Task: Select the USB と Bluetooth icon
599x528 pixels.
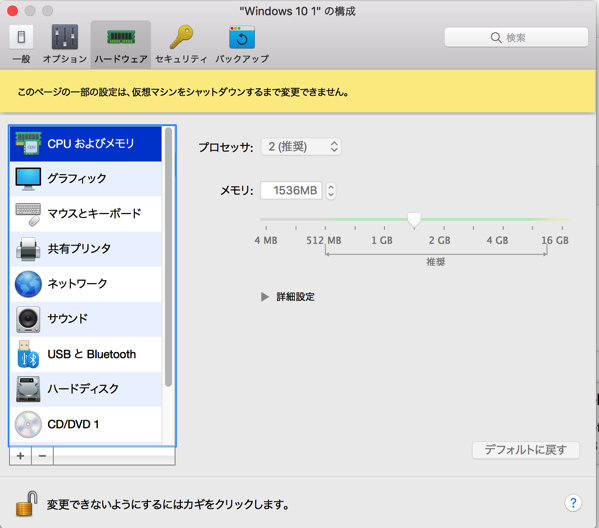Action: pyautogui.click(x=28, y=354)
